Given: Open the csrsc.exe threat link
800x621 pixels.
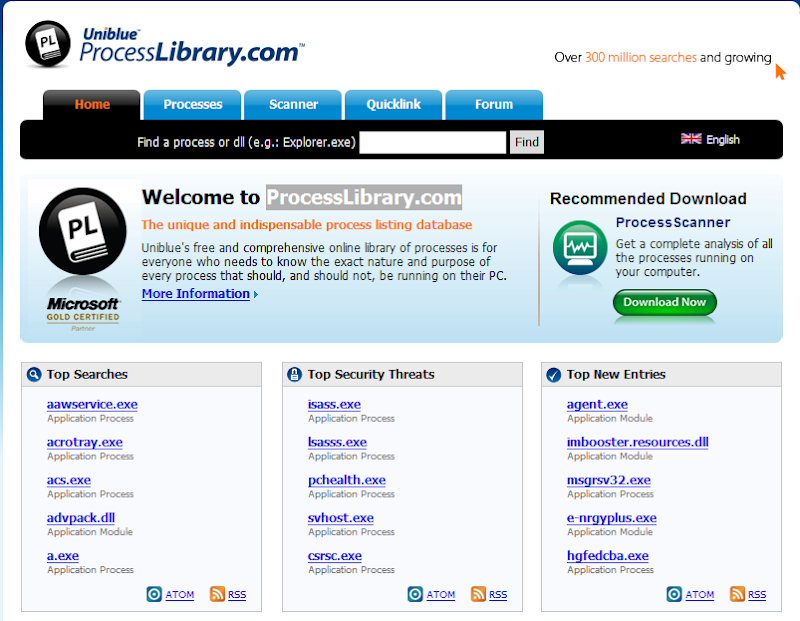Looking at the screenshot, I should (x=335, y=555).
